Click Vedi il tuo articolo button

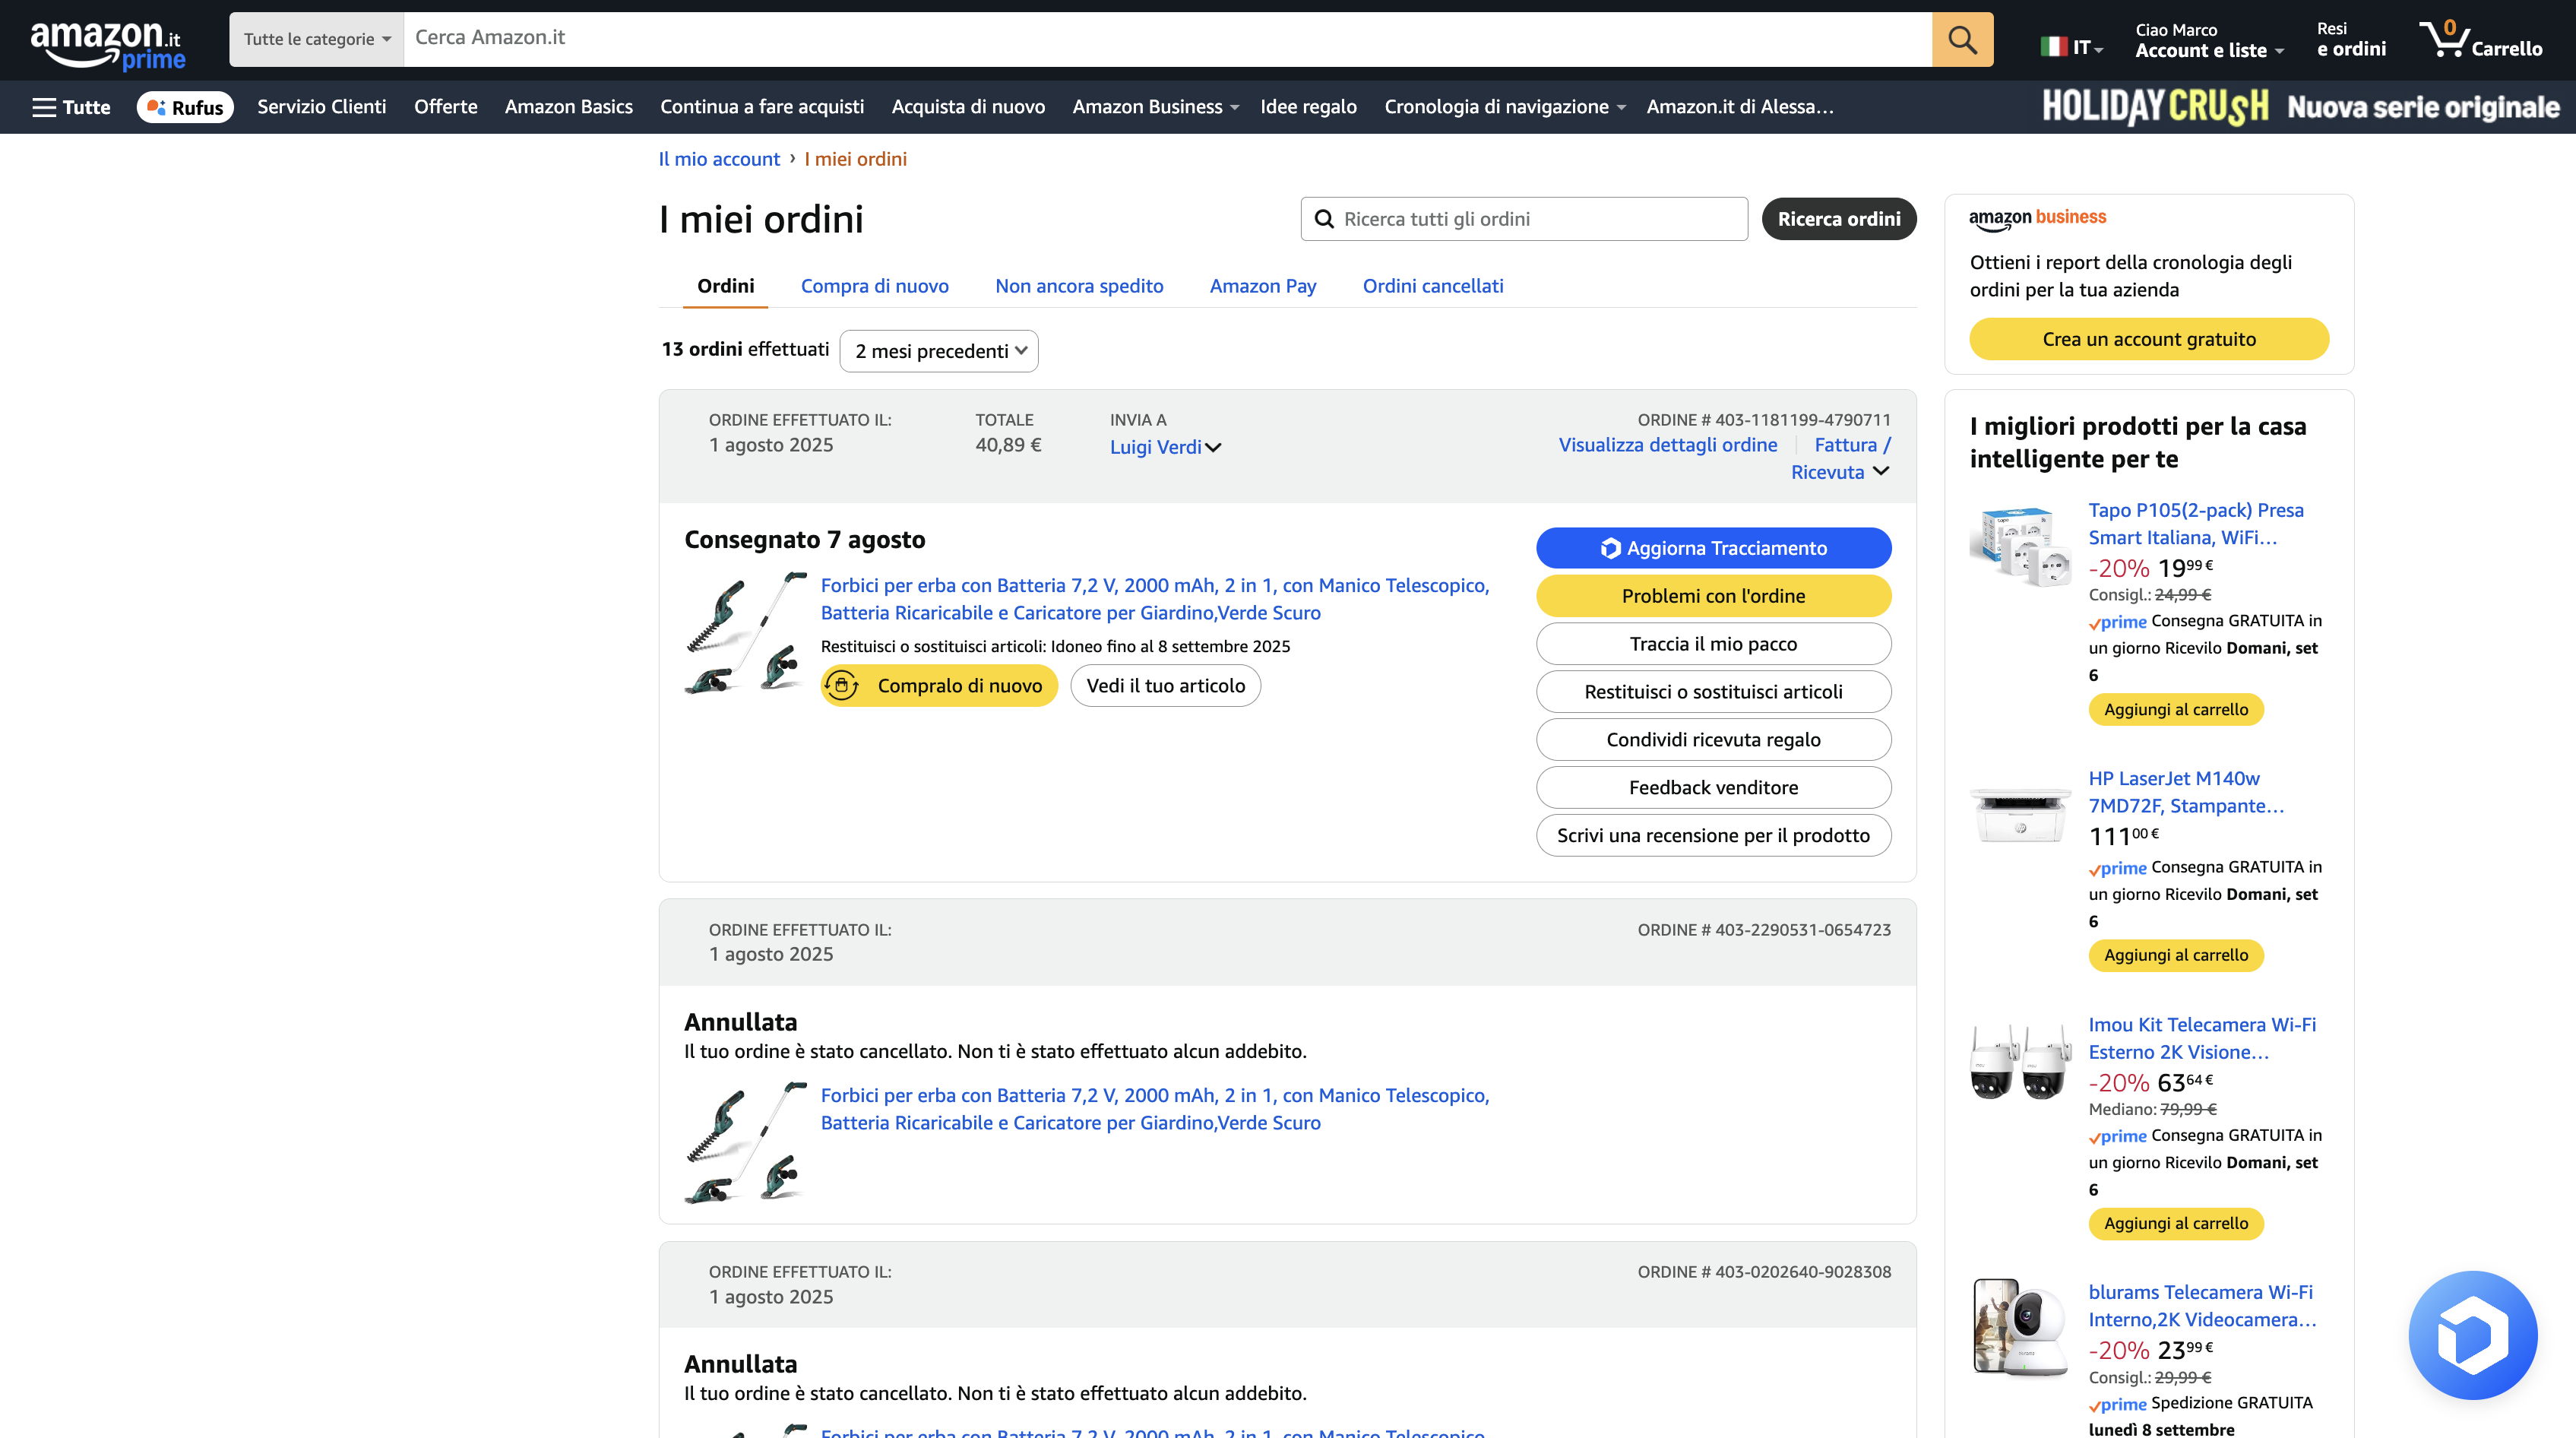[x=1165, y=686]
